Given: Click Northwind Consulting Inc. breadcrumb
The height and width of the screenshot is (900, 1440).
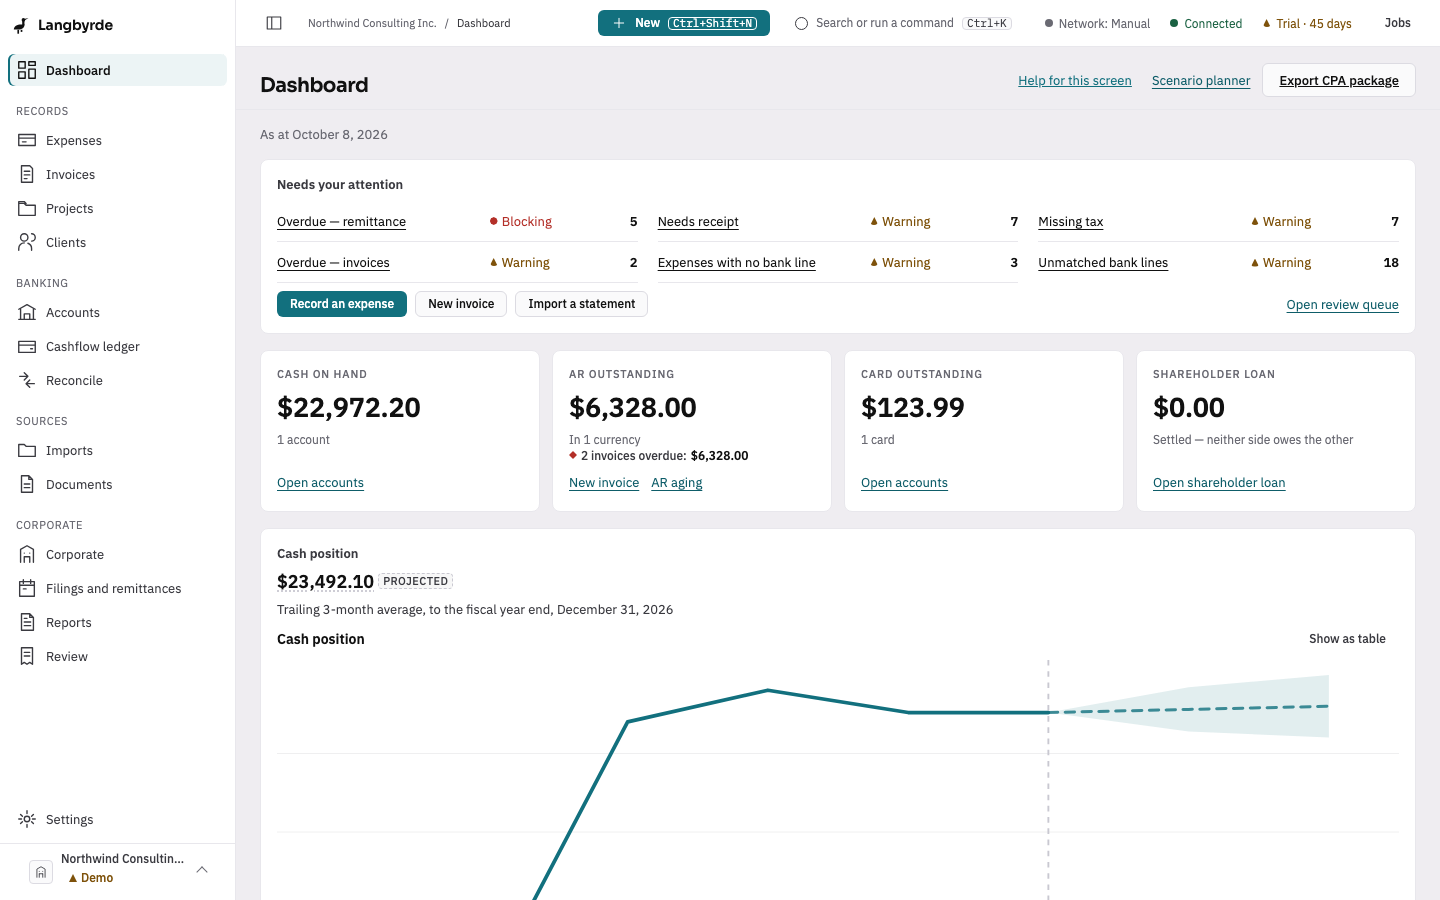Looking at the screenshot, I should pyautogui.click(x=372, y=23).
